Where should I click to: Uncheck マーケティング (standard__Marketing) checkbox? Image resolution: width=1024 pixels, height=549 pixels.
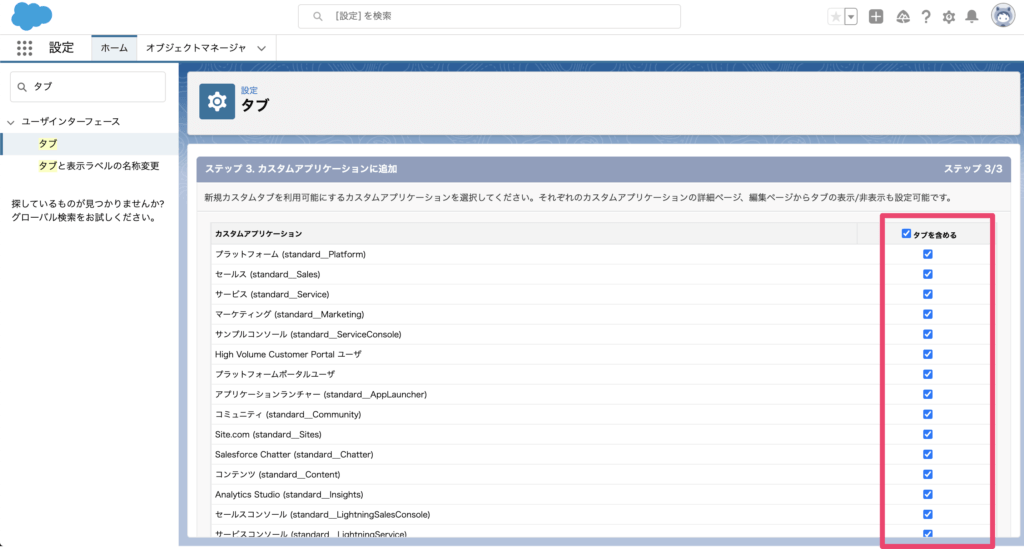click(x=927, y=314)
